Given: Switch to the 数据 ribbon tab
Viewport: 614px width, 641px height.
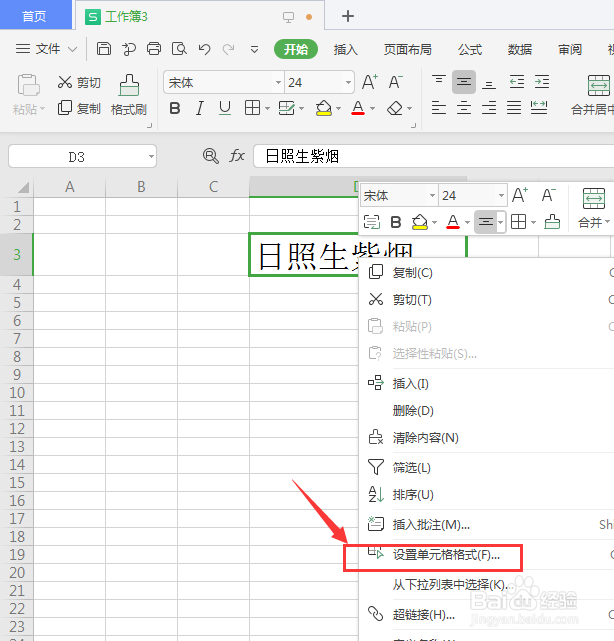Looking at the screenshot, I should click(520, 49).
